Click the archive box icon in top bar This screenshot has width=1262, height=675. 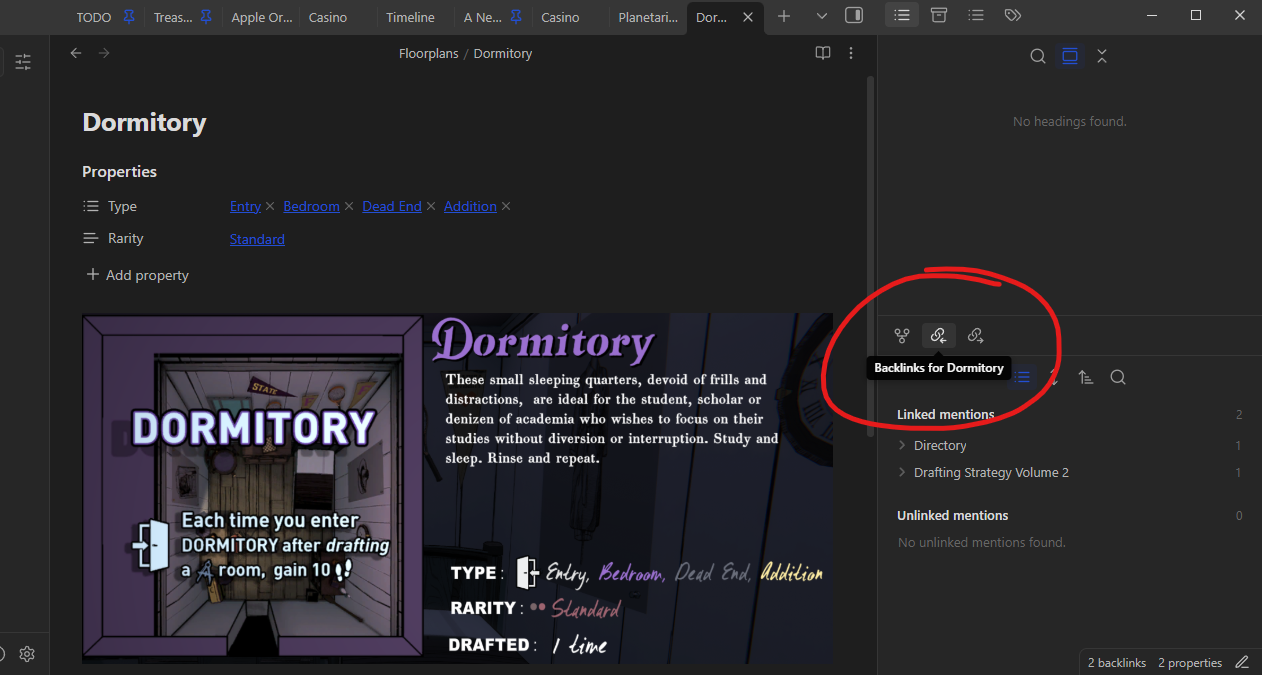pos(938,15)
